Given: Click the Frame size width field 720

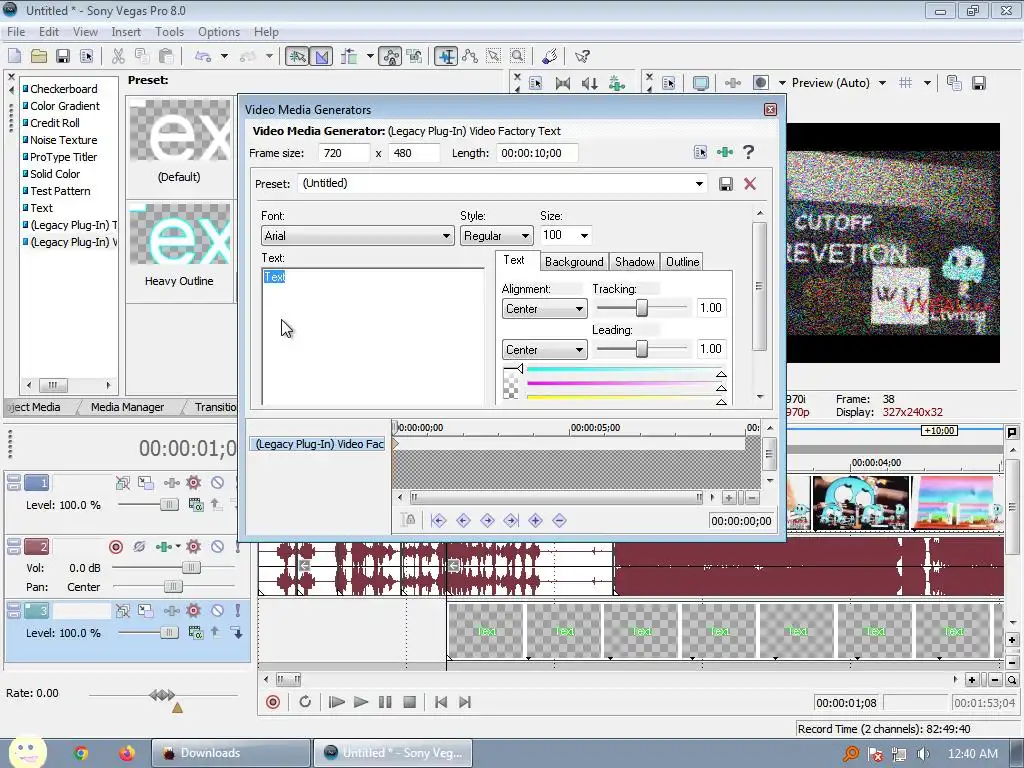Looking at the screenshot, I should click(344, 153).
